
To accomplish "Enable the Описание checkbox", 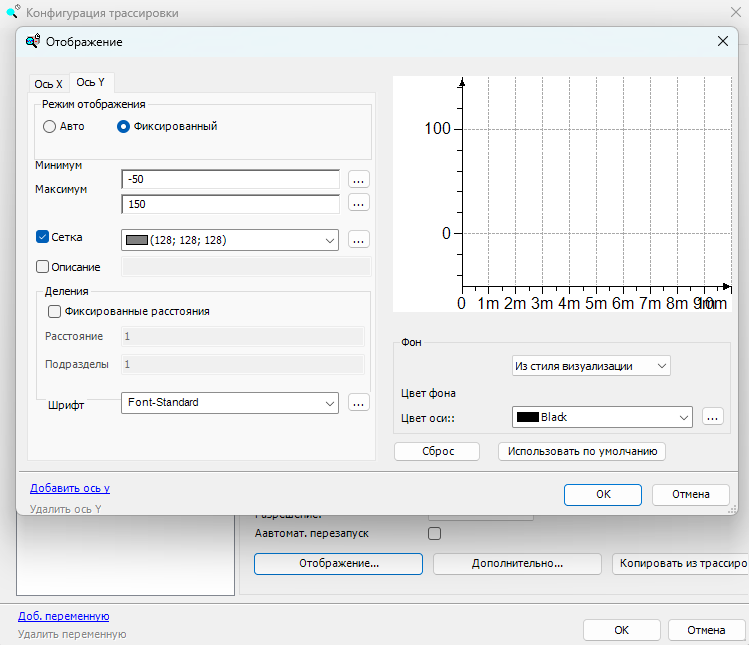I will [x=42, y=267].
